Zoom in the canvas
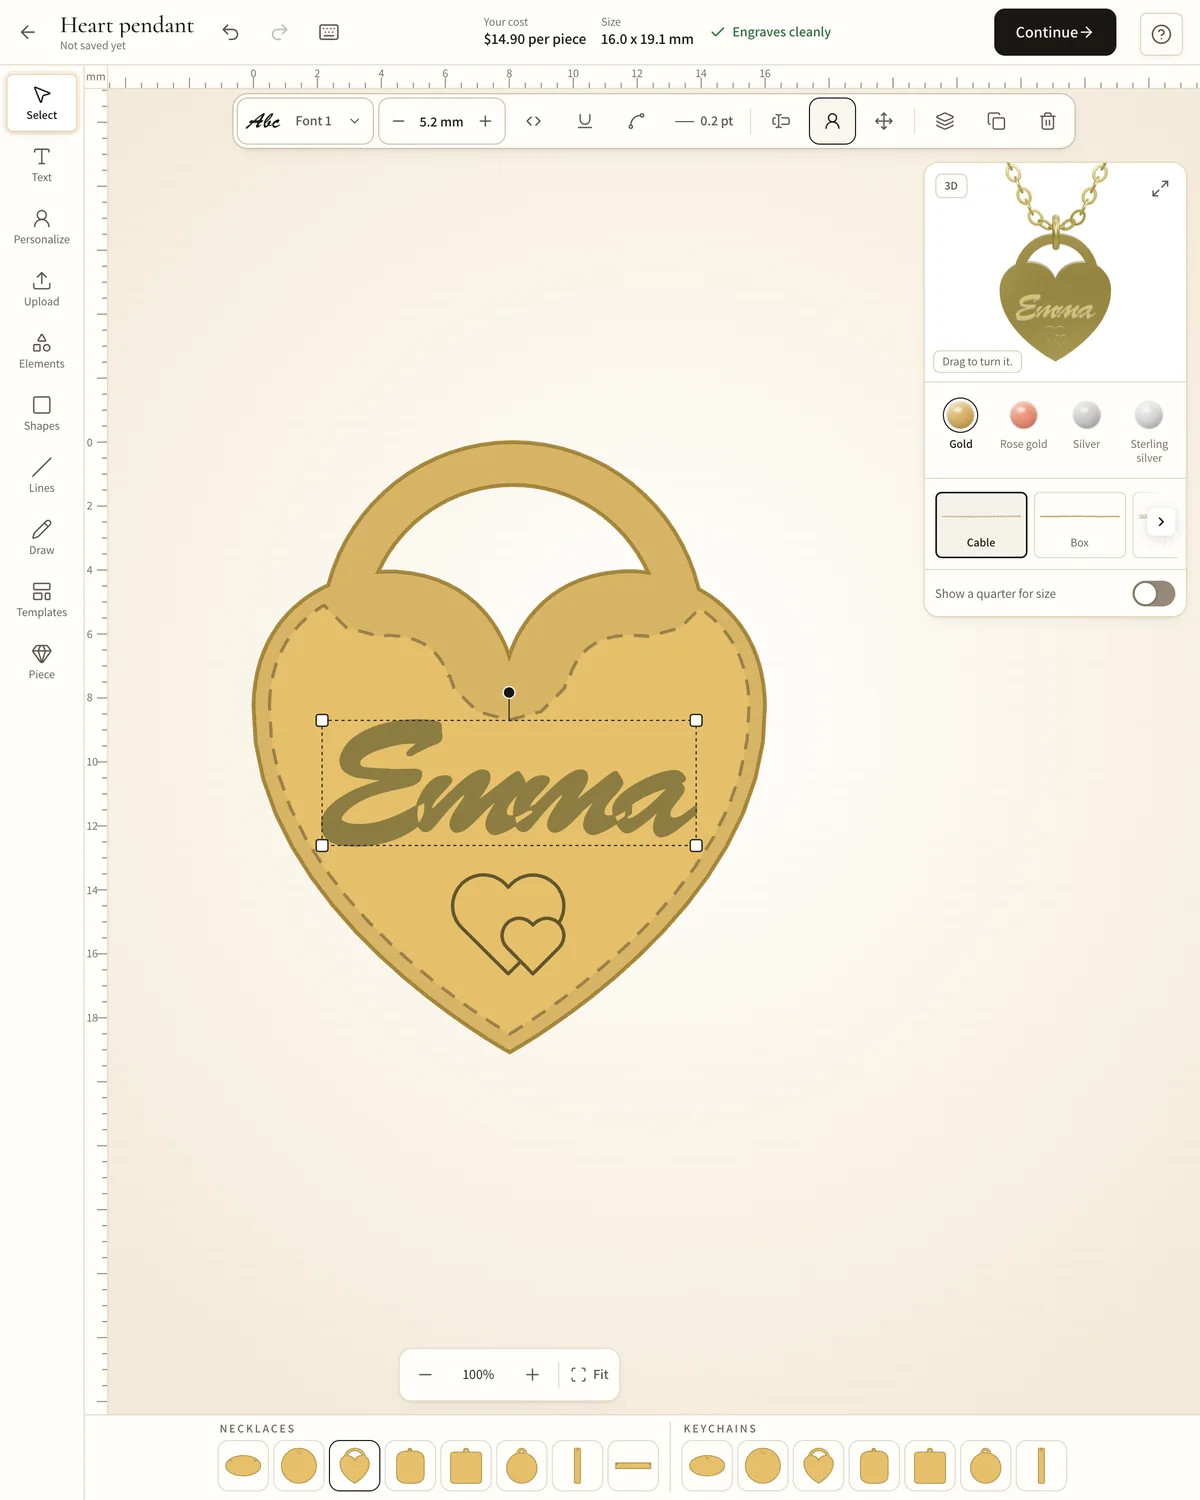Image resolution: width=1200 pixels, height=1500 pixels. [x=532, y=1375]
